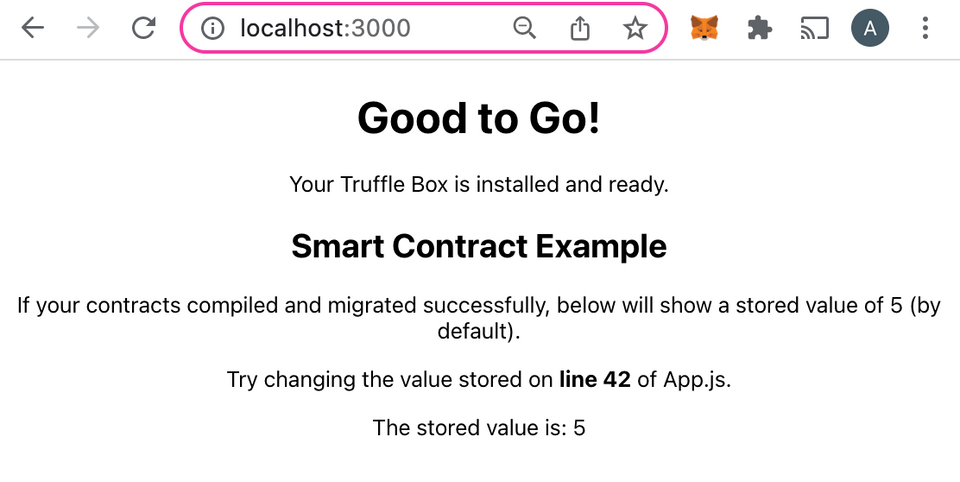The image size is (960, 482).
Task: View site information icon in address bar
Action: [x=212, y=29]
